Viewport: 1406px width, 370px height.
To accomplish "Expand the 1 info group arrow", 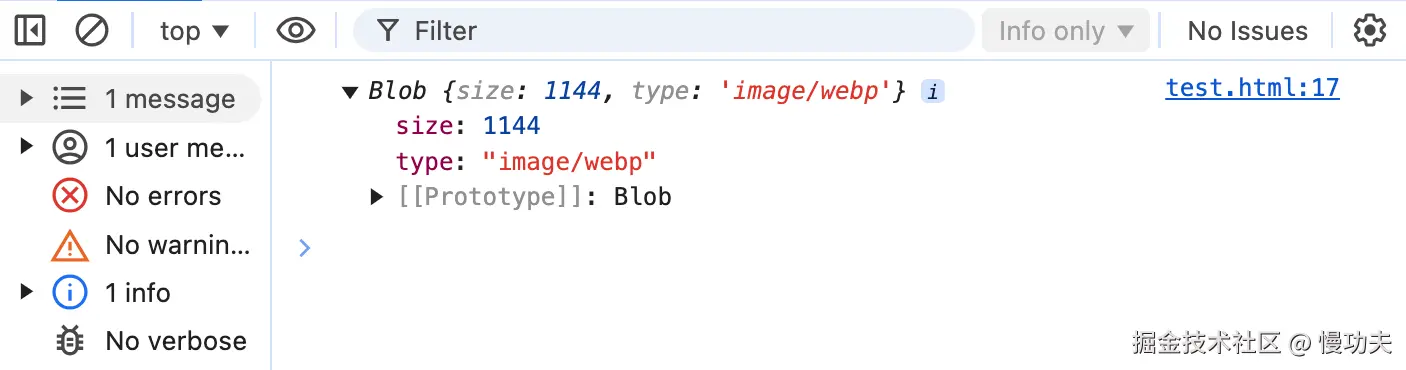I will tap(27, 293).
